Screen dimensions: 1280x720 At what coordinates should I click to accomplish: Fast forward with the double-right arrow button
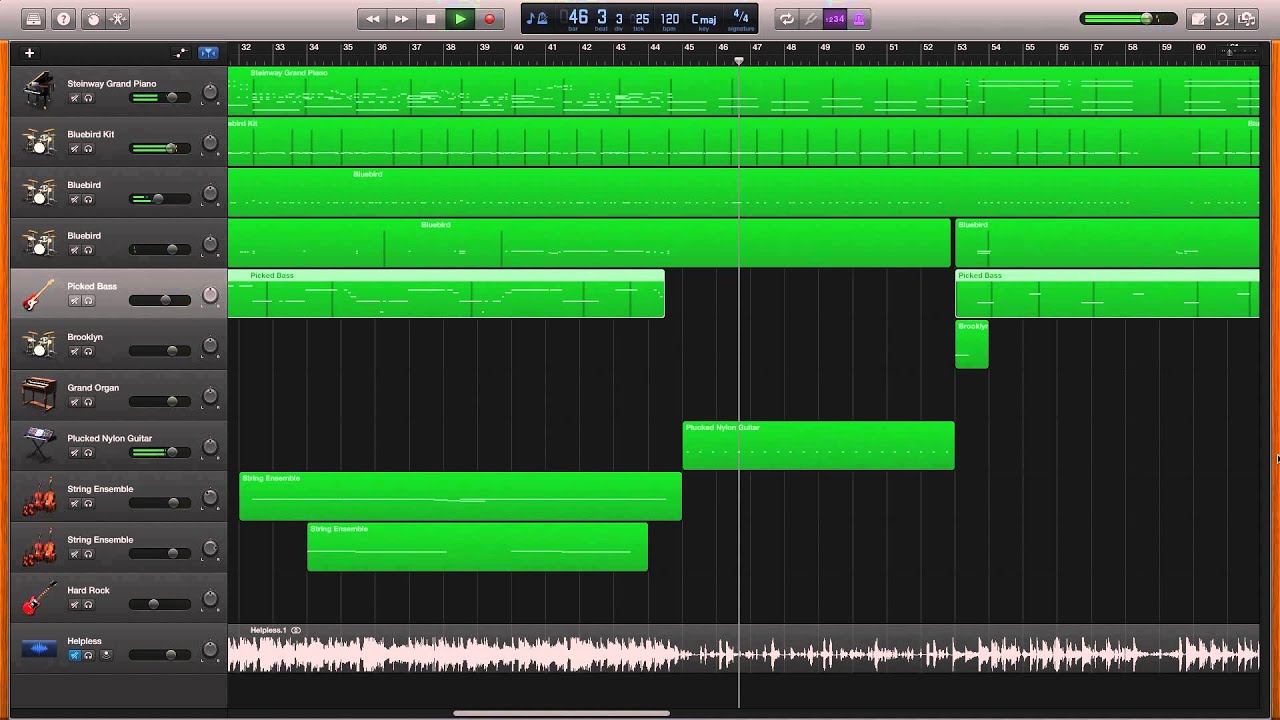401,19
